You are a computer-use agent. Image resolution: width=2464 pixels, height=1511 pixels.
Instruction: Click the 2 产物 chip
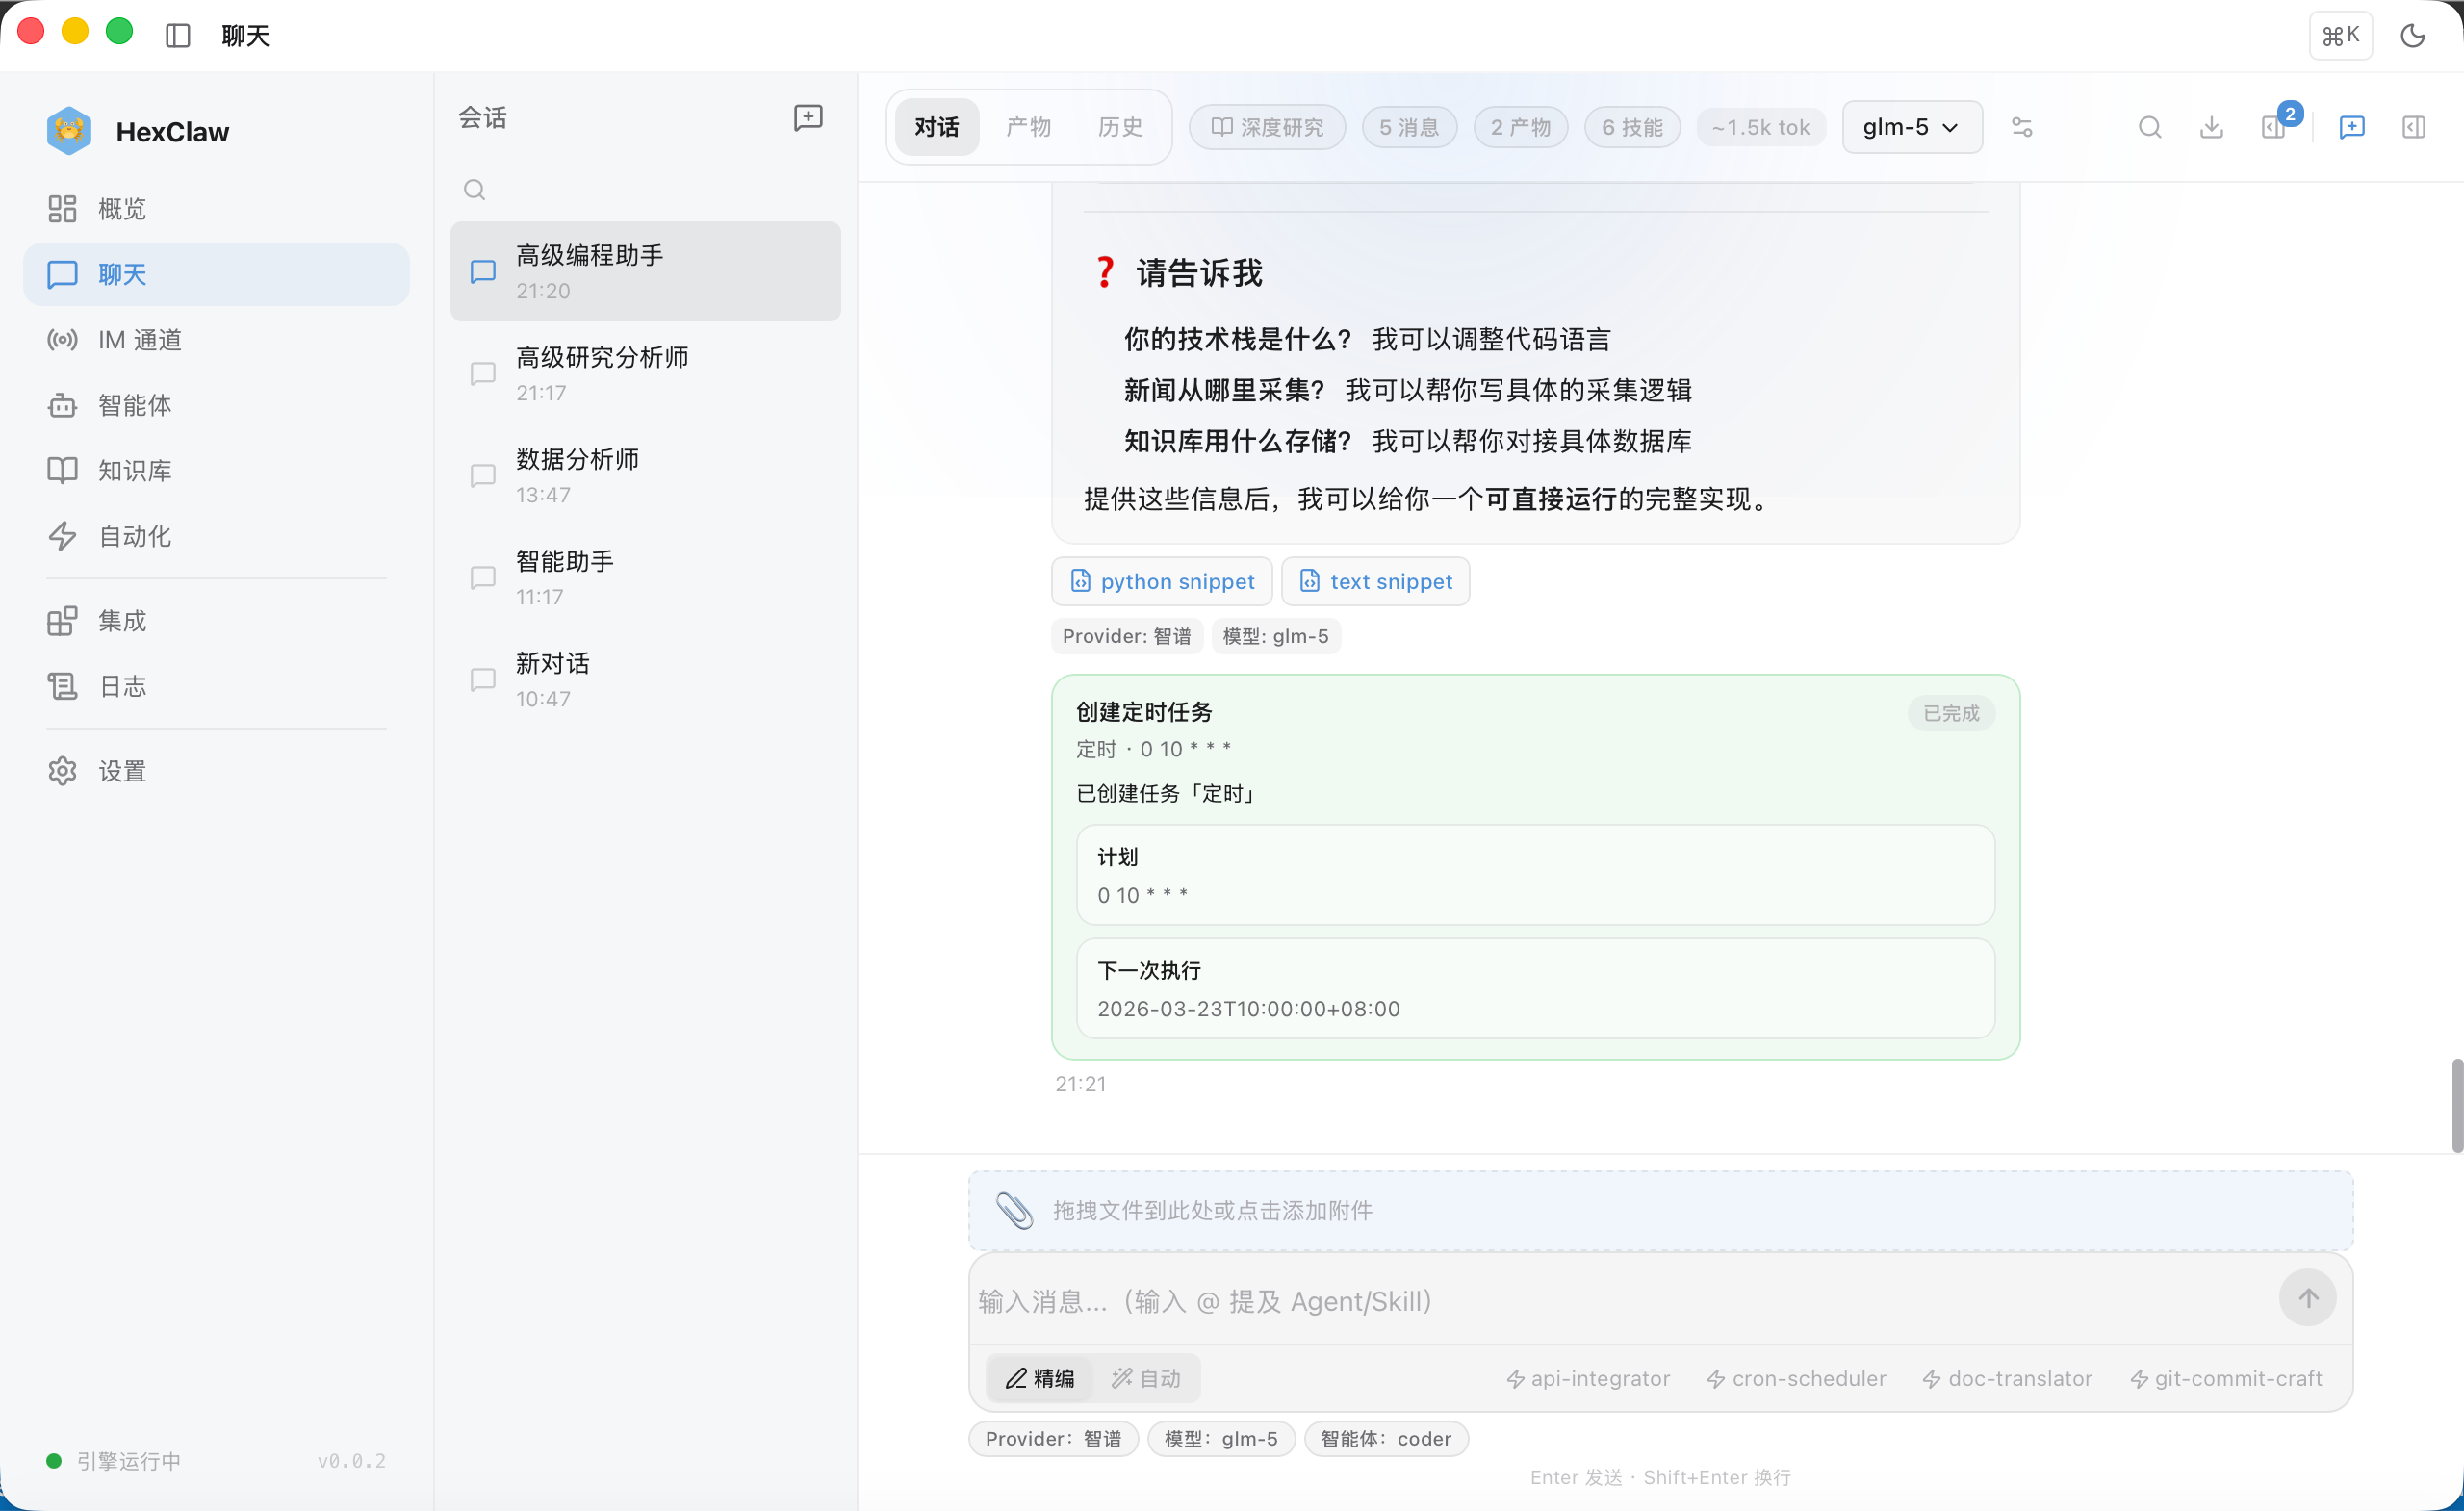pos(1521,127)
